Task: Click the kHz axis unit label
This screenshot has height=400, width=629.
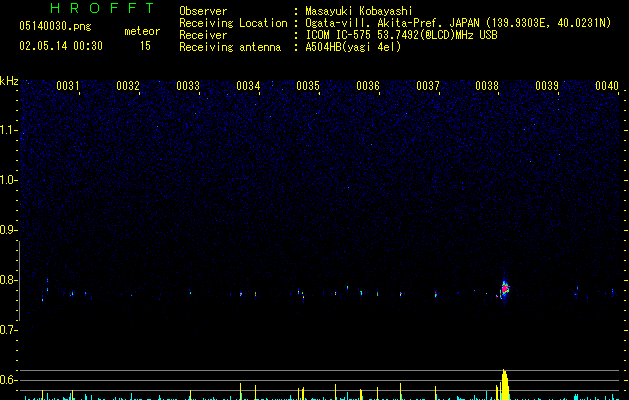Action: click(x=9, y=81)
